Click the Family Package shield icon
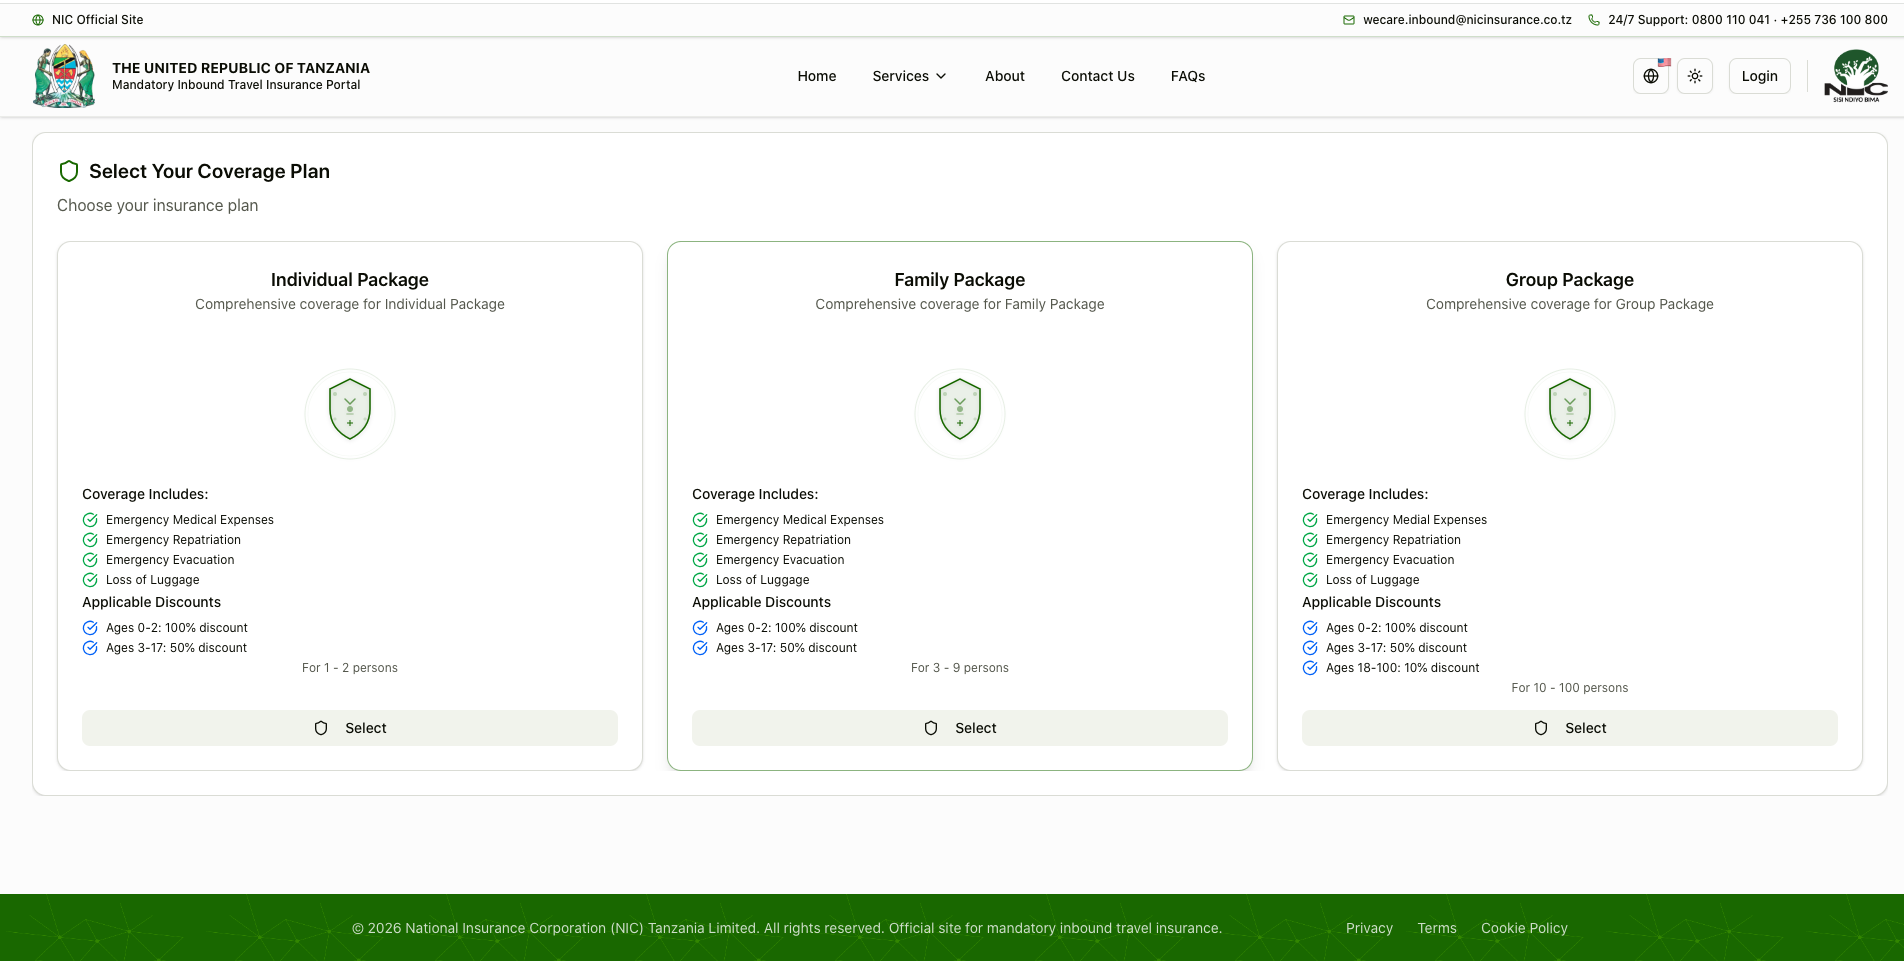The width and height of the screenshot is (1904, 961). pyautogui.click(x=960, y=409)
